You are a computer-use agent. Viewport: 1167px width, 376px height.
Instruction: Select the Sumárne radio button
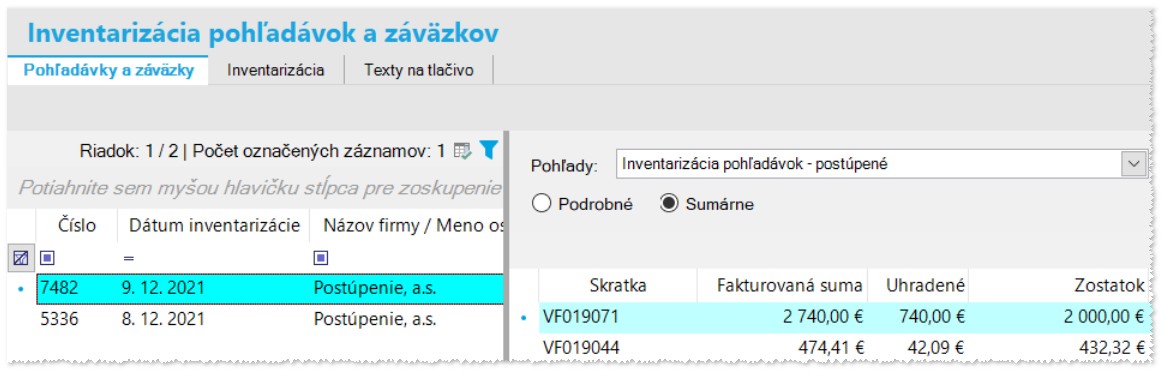(669, 204)
